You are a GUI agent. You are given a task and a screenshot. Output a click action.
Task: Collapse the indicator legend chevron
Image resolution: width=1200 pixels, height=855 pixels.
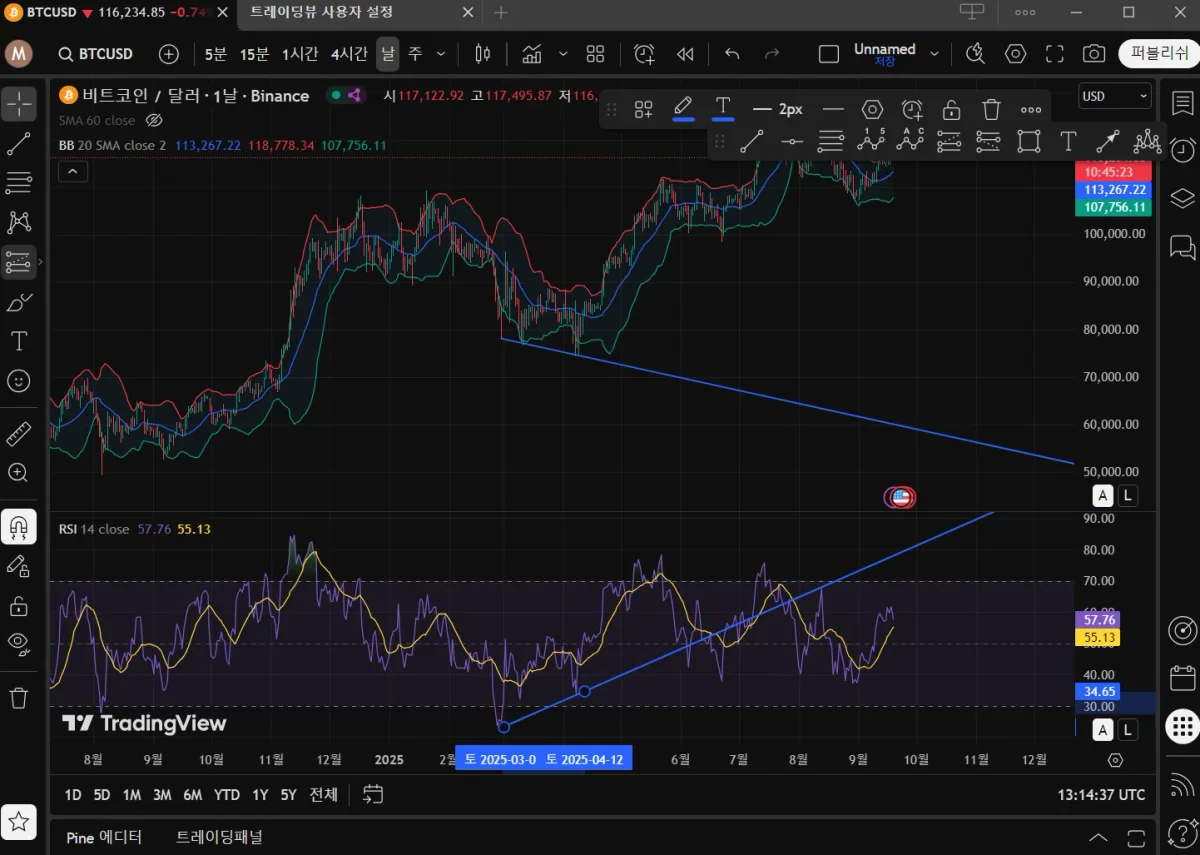click(73, 172)
